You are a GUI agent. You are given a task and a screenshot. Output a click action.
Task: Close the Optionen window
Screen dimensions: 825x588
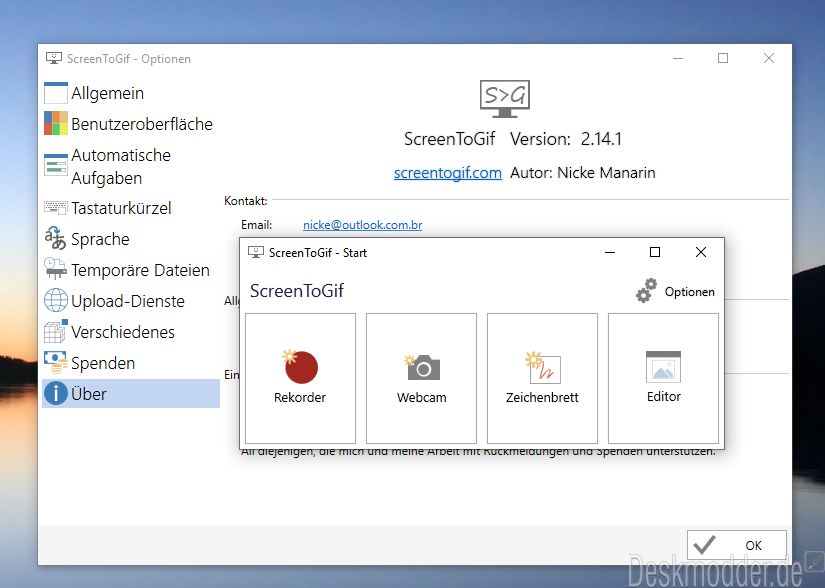pyautogui.click(x=769, y=58)
